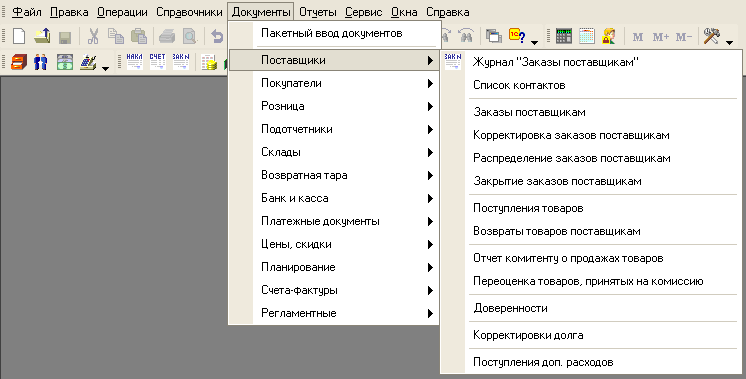
Task: Click the НАКЛ waybill toolbar icon
Action: 135,62
